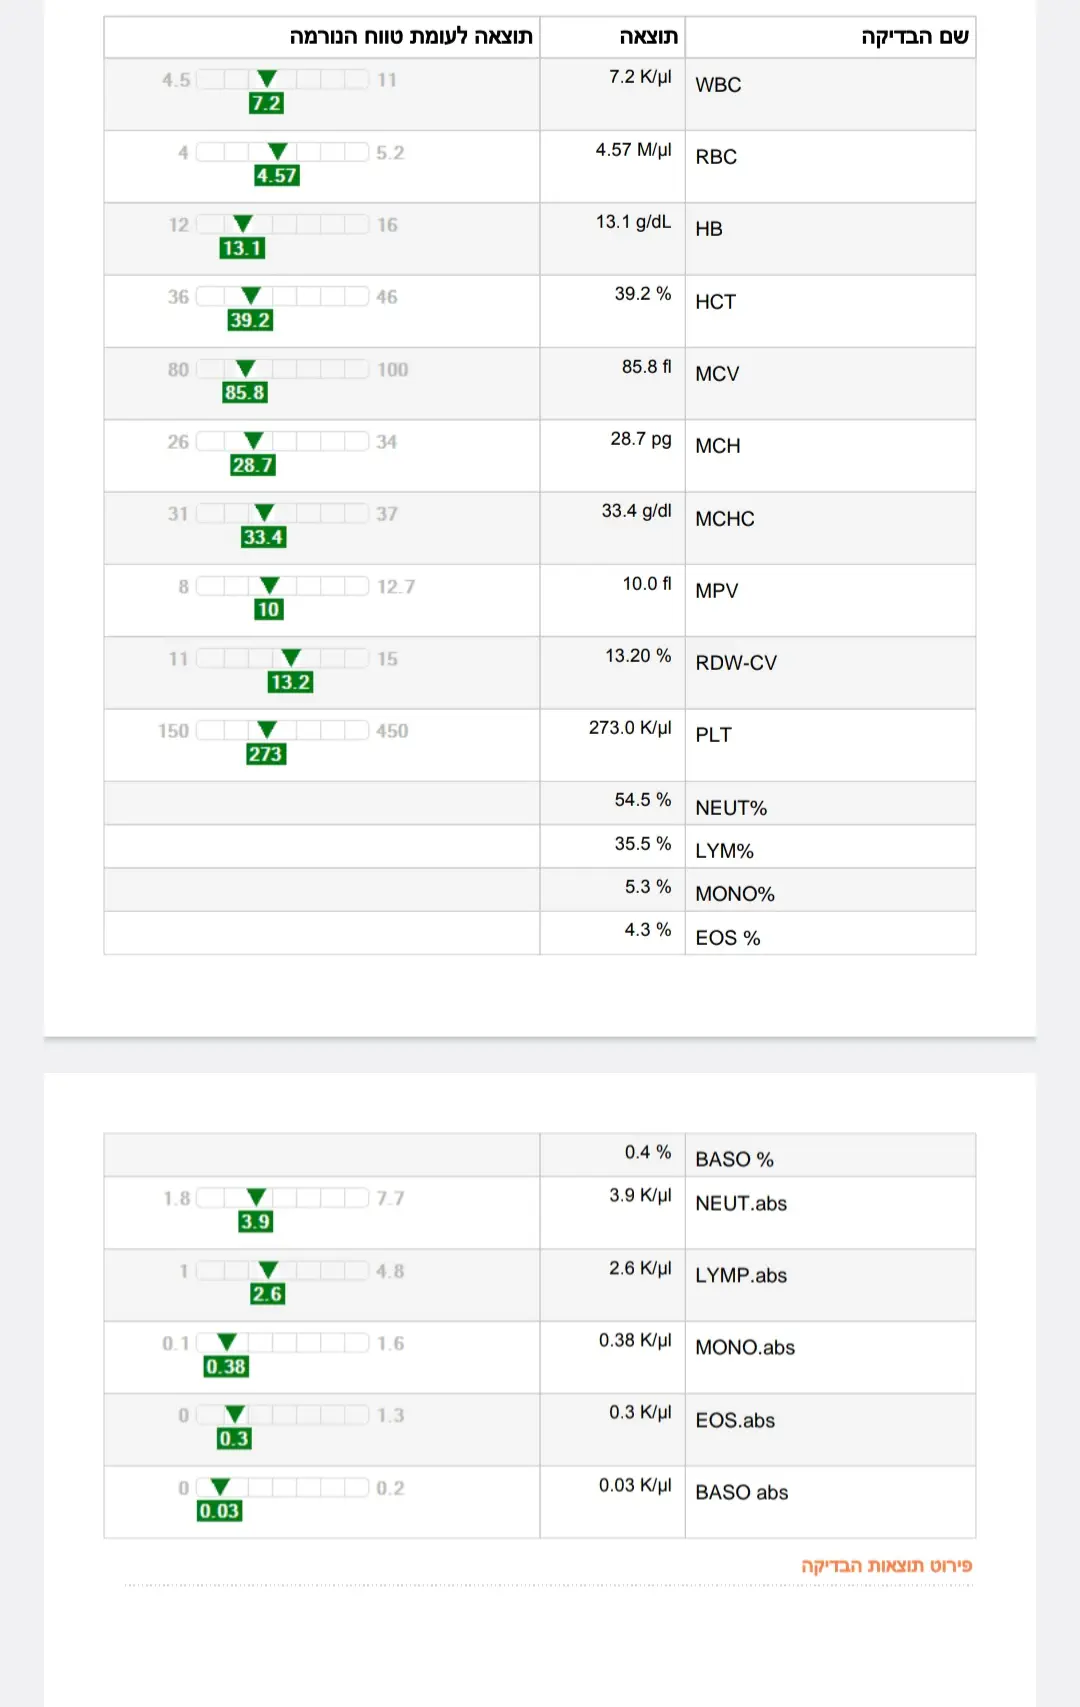The width and height of the screenshot is (1080, 1707).
Task: Click the שם הבדיקה column header
Action: (x=914, y=37)
